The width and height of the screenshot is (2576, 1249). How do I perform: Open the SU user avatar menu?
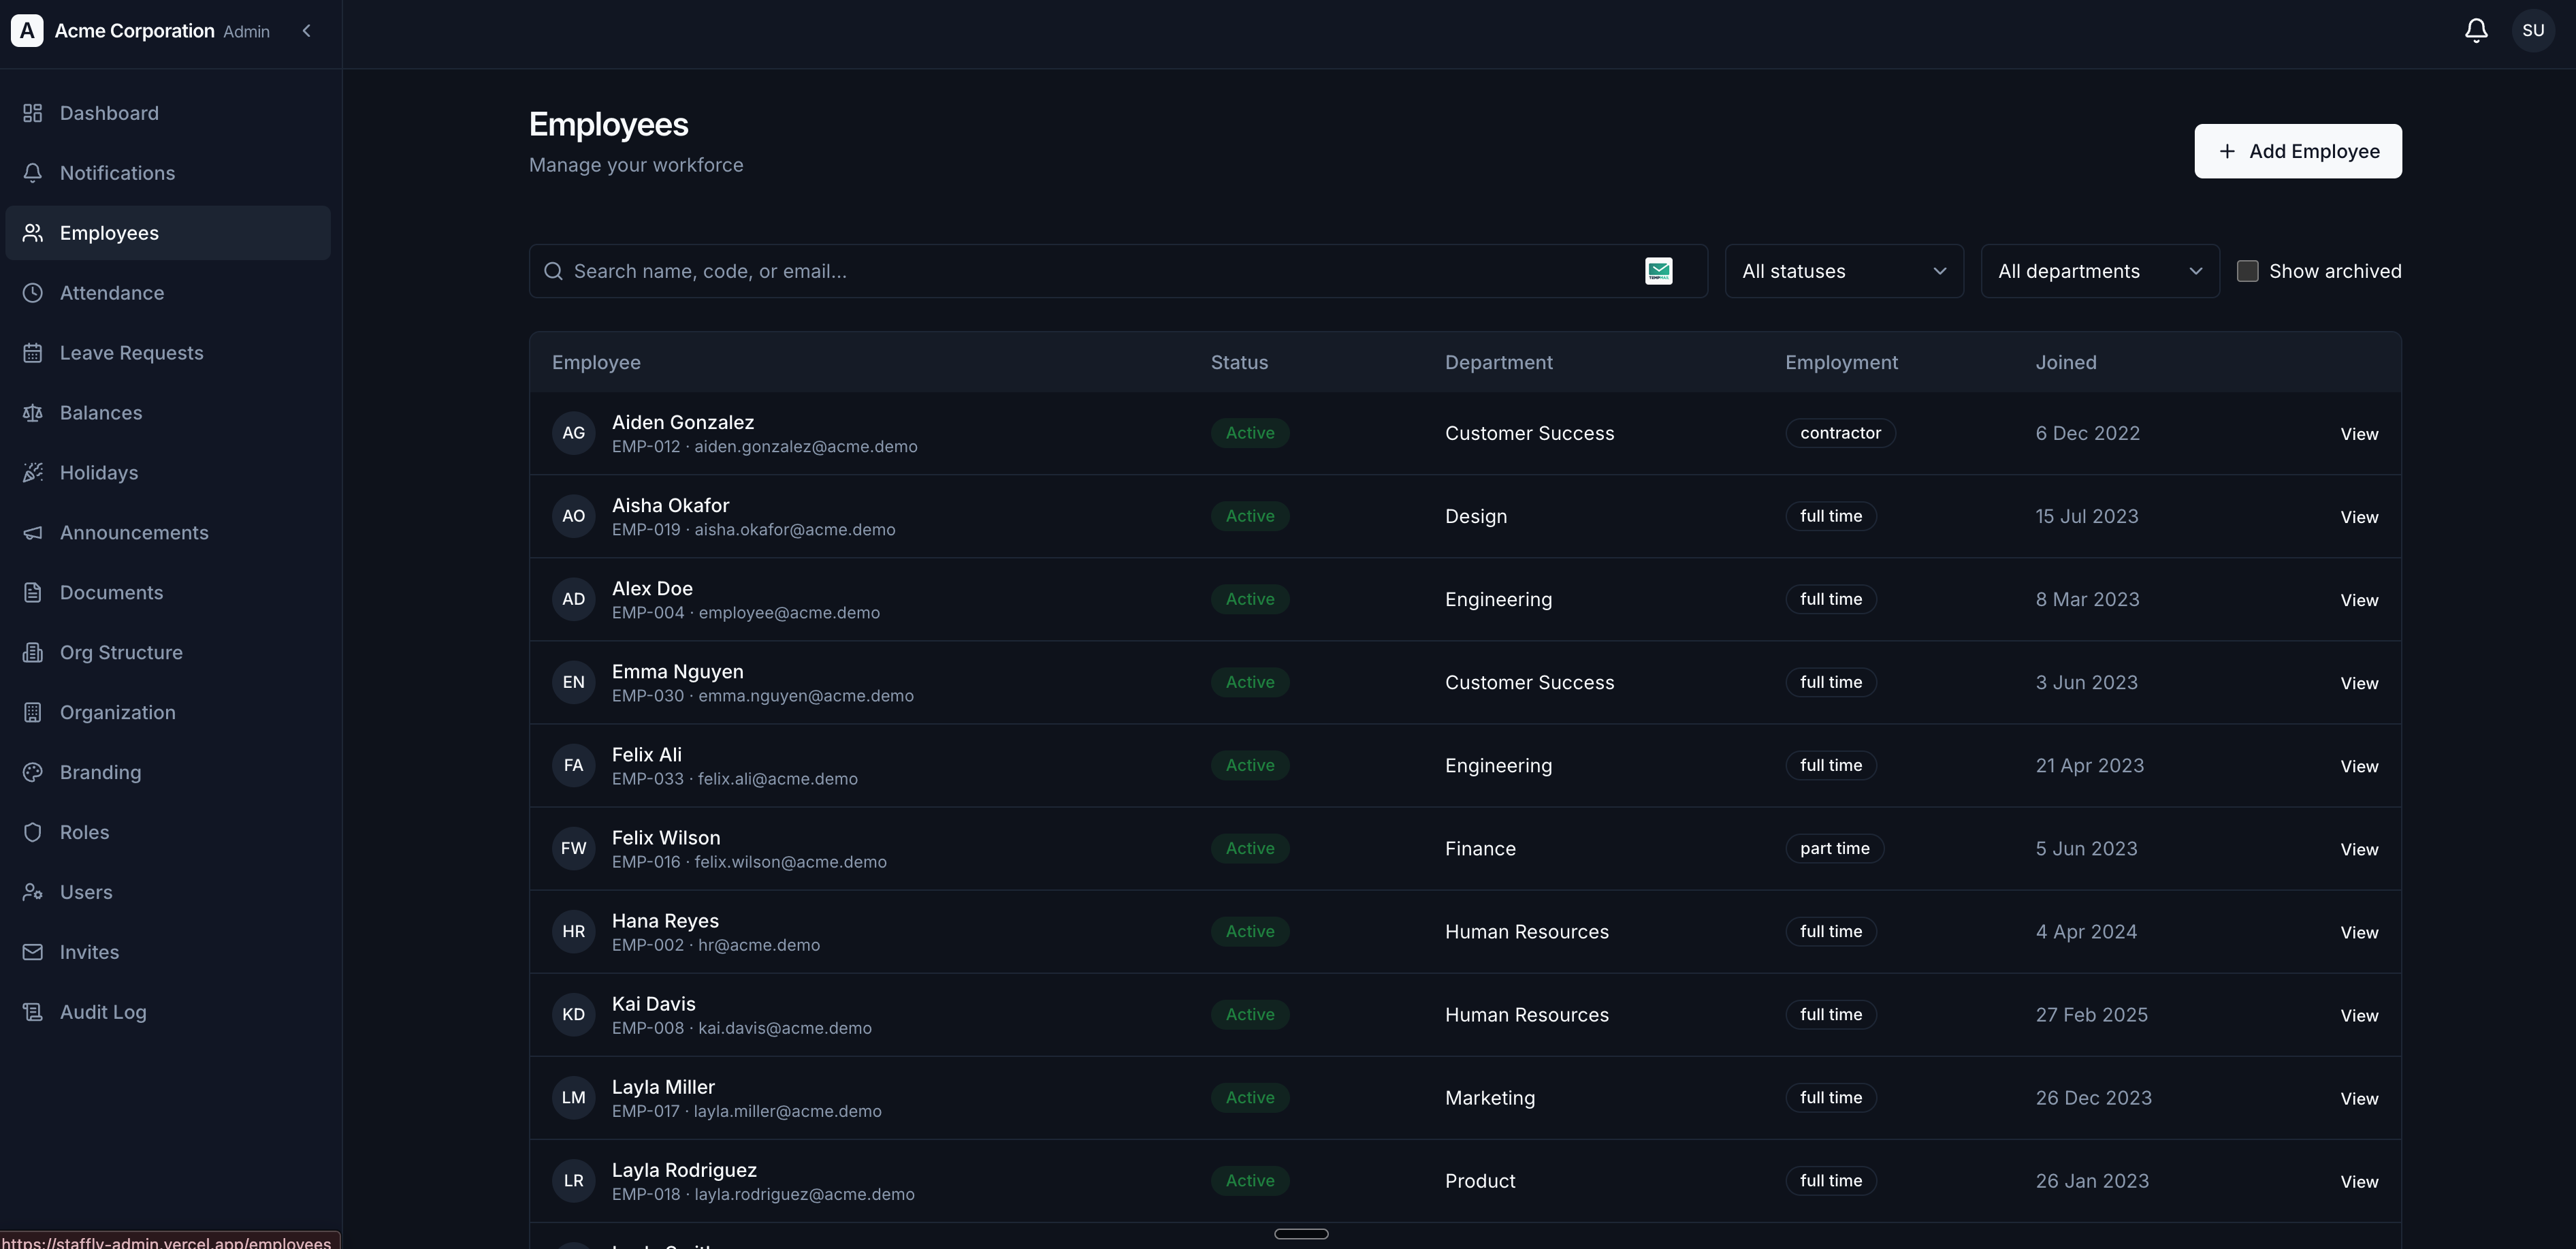(x=2533, y=31)
